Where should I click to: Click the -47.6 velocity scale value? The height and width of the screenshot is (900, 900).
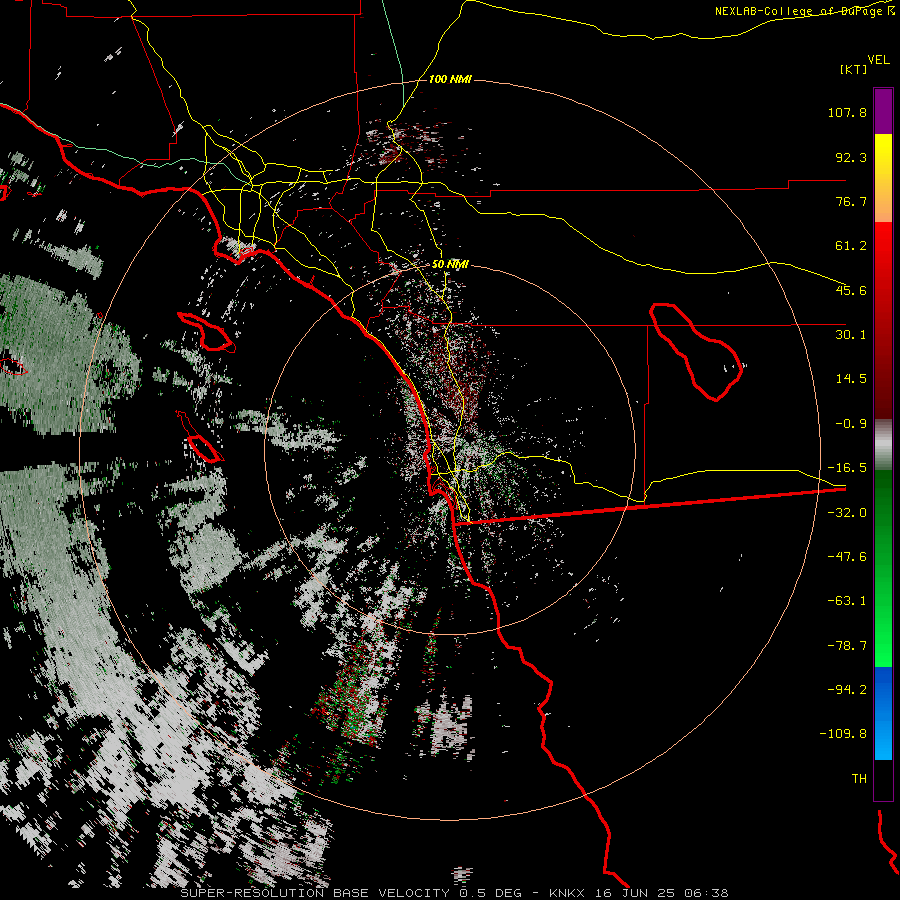click(x=847, y=557)
